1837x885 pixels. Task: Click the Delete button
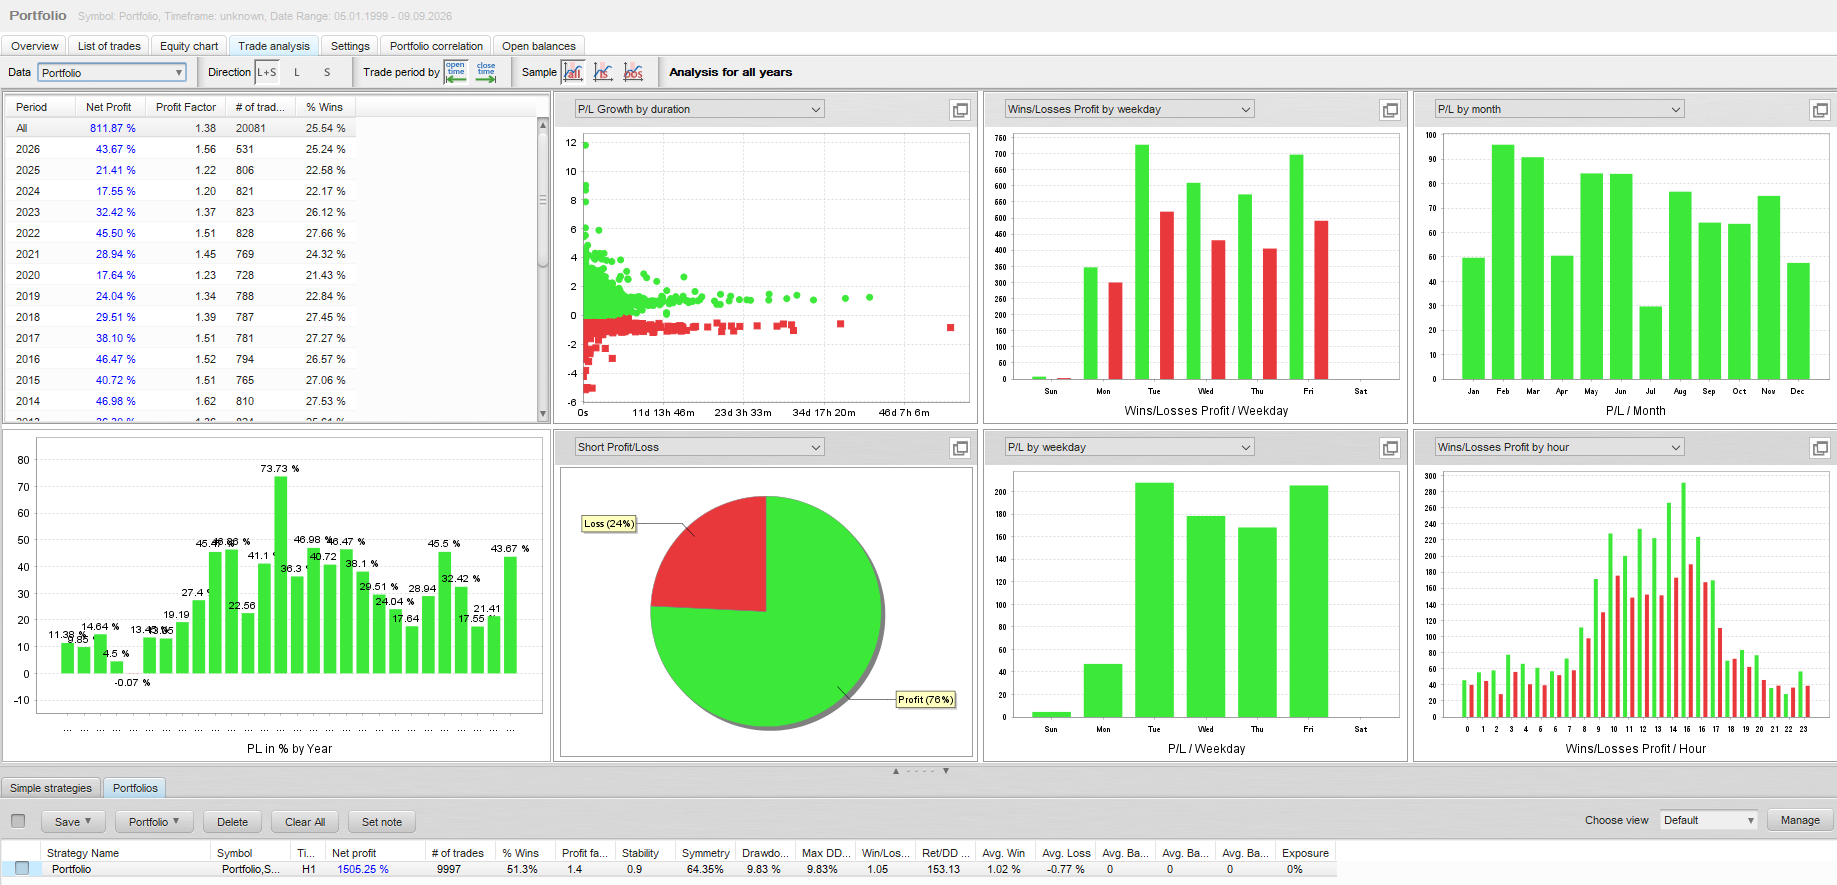(232, 822)
